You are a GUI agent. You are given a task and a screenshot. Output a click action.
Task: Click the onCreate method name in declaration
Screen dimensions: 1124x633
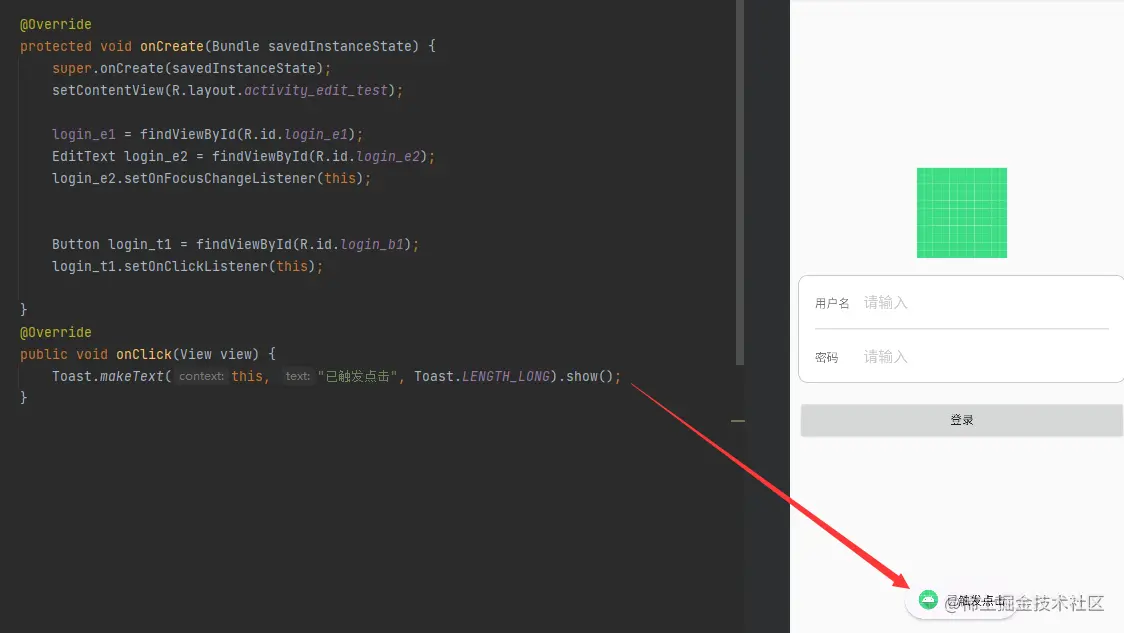pos(171,46)
